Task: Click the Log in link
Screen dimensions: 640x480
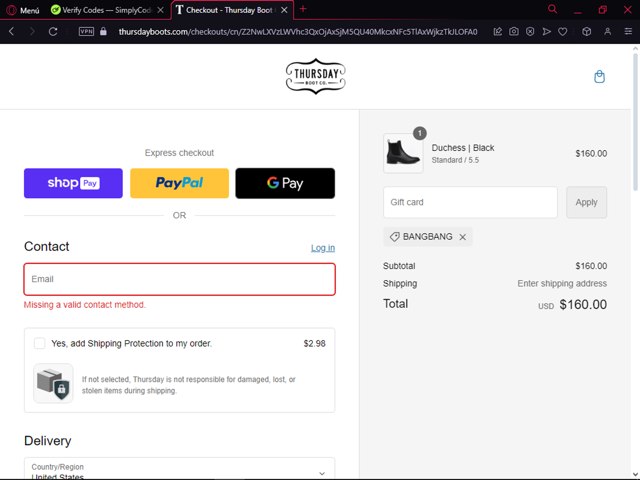Action: point(323,248)
